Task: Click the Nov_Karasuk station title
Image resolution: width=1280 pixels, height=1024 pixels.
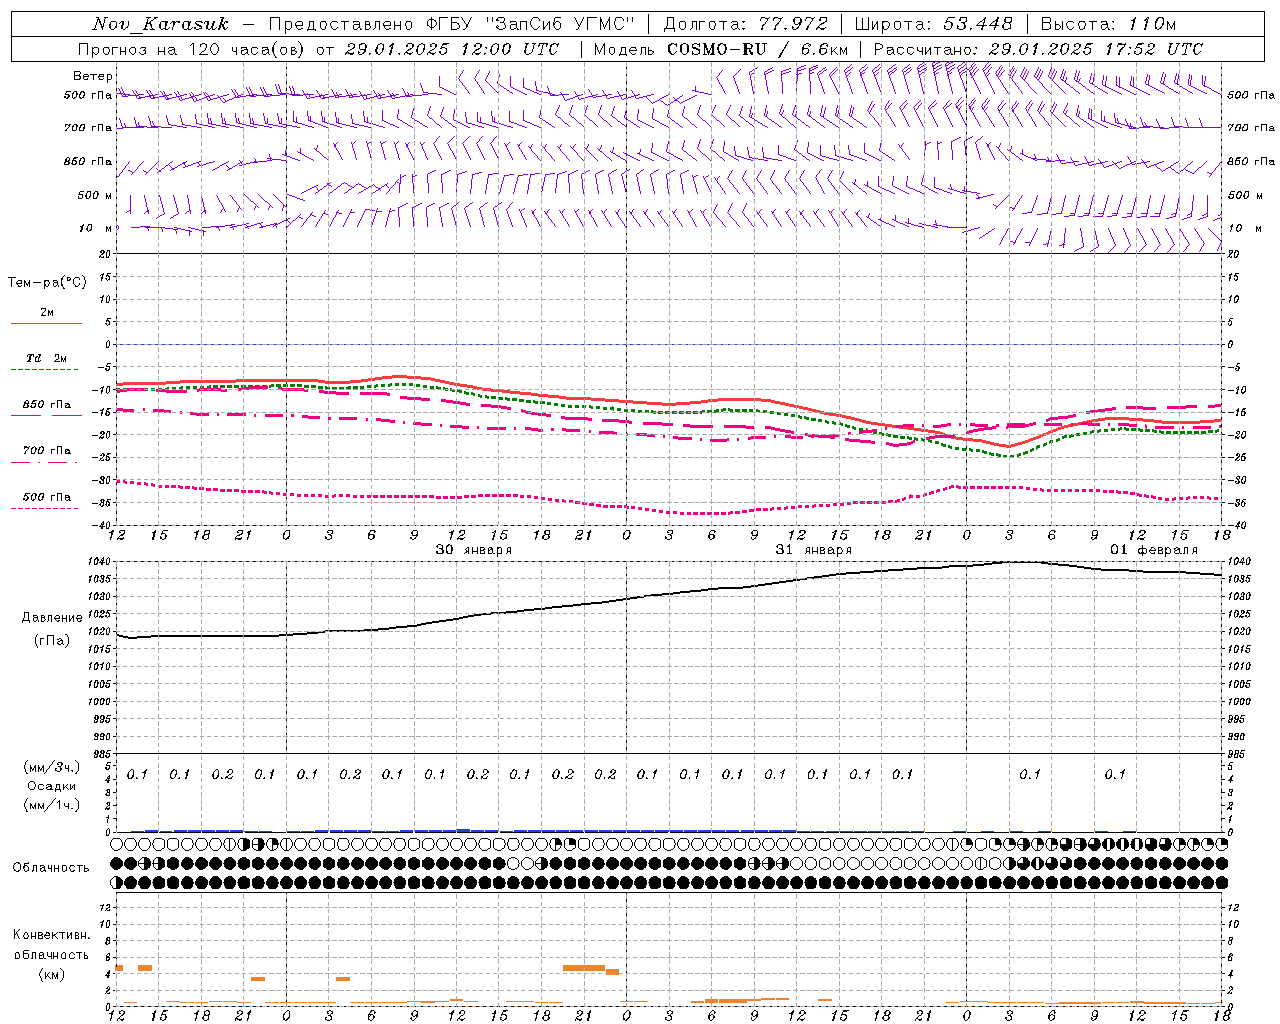Action: [160, 24]
